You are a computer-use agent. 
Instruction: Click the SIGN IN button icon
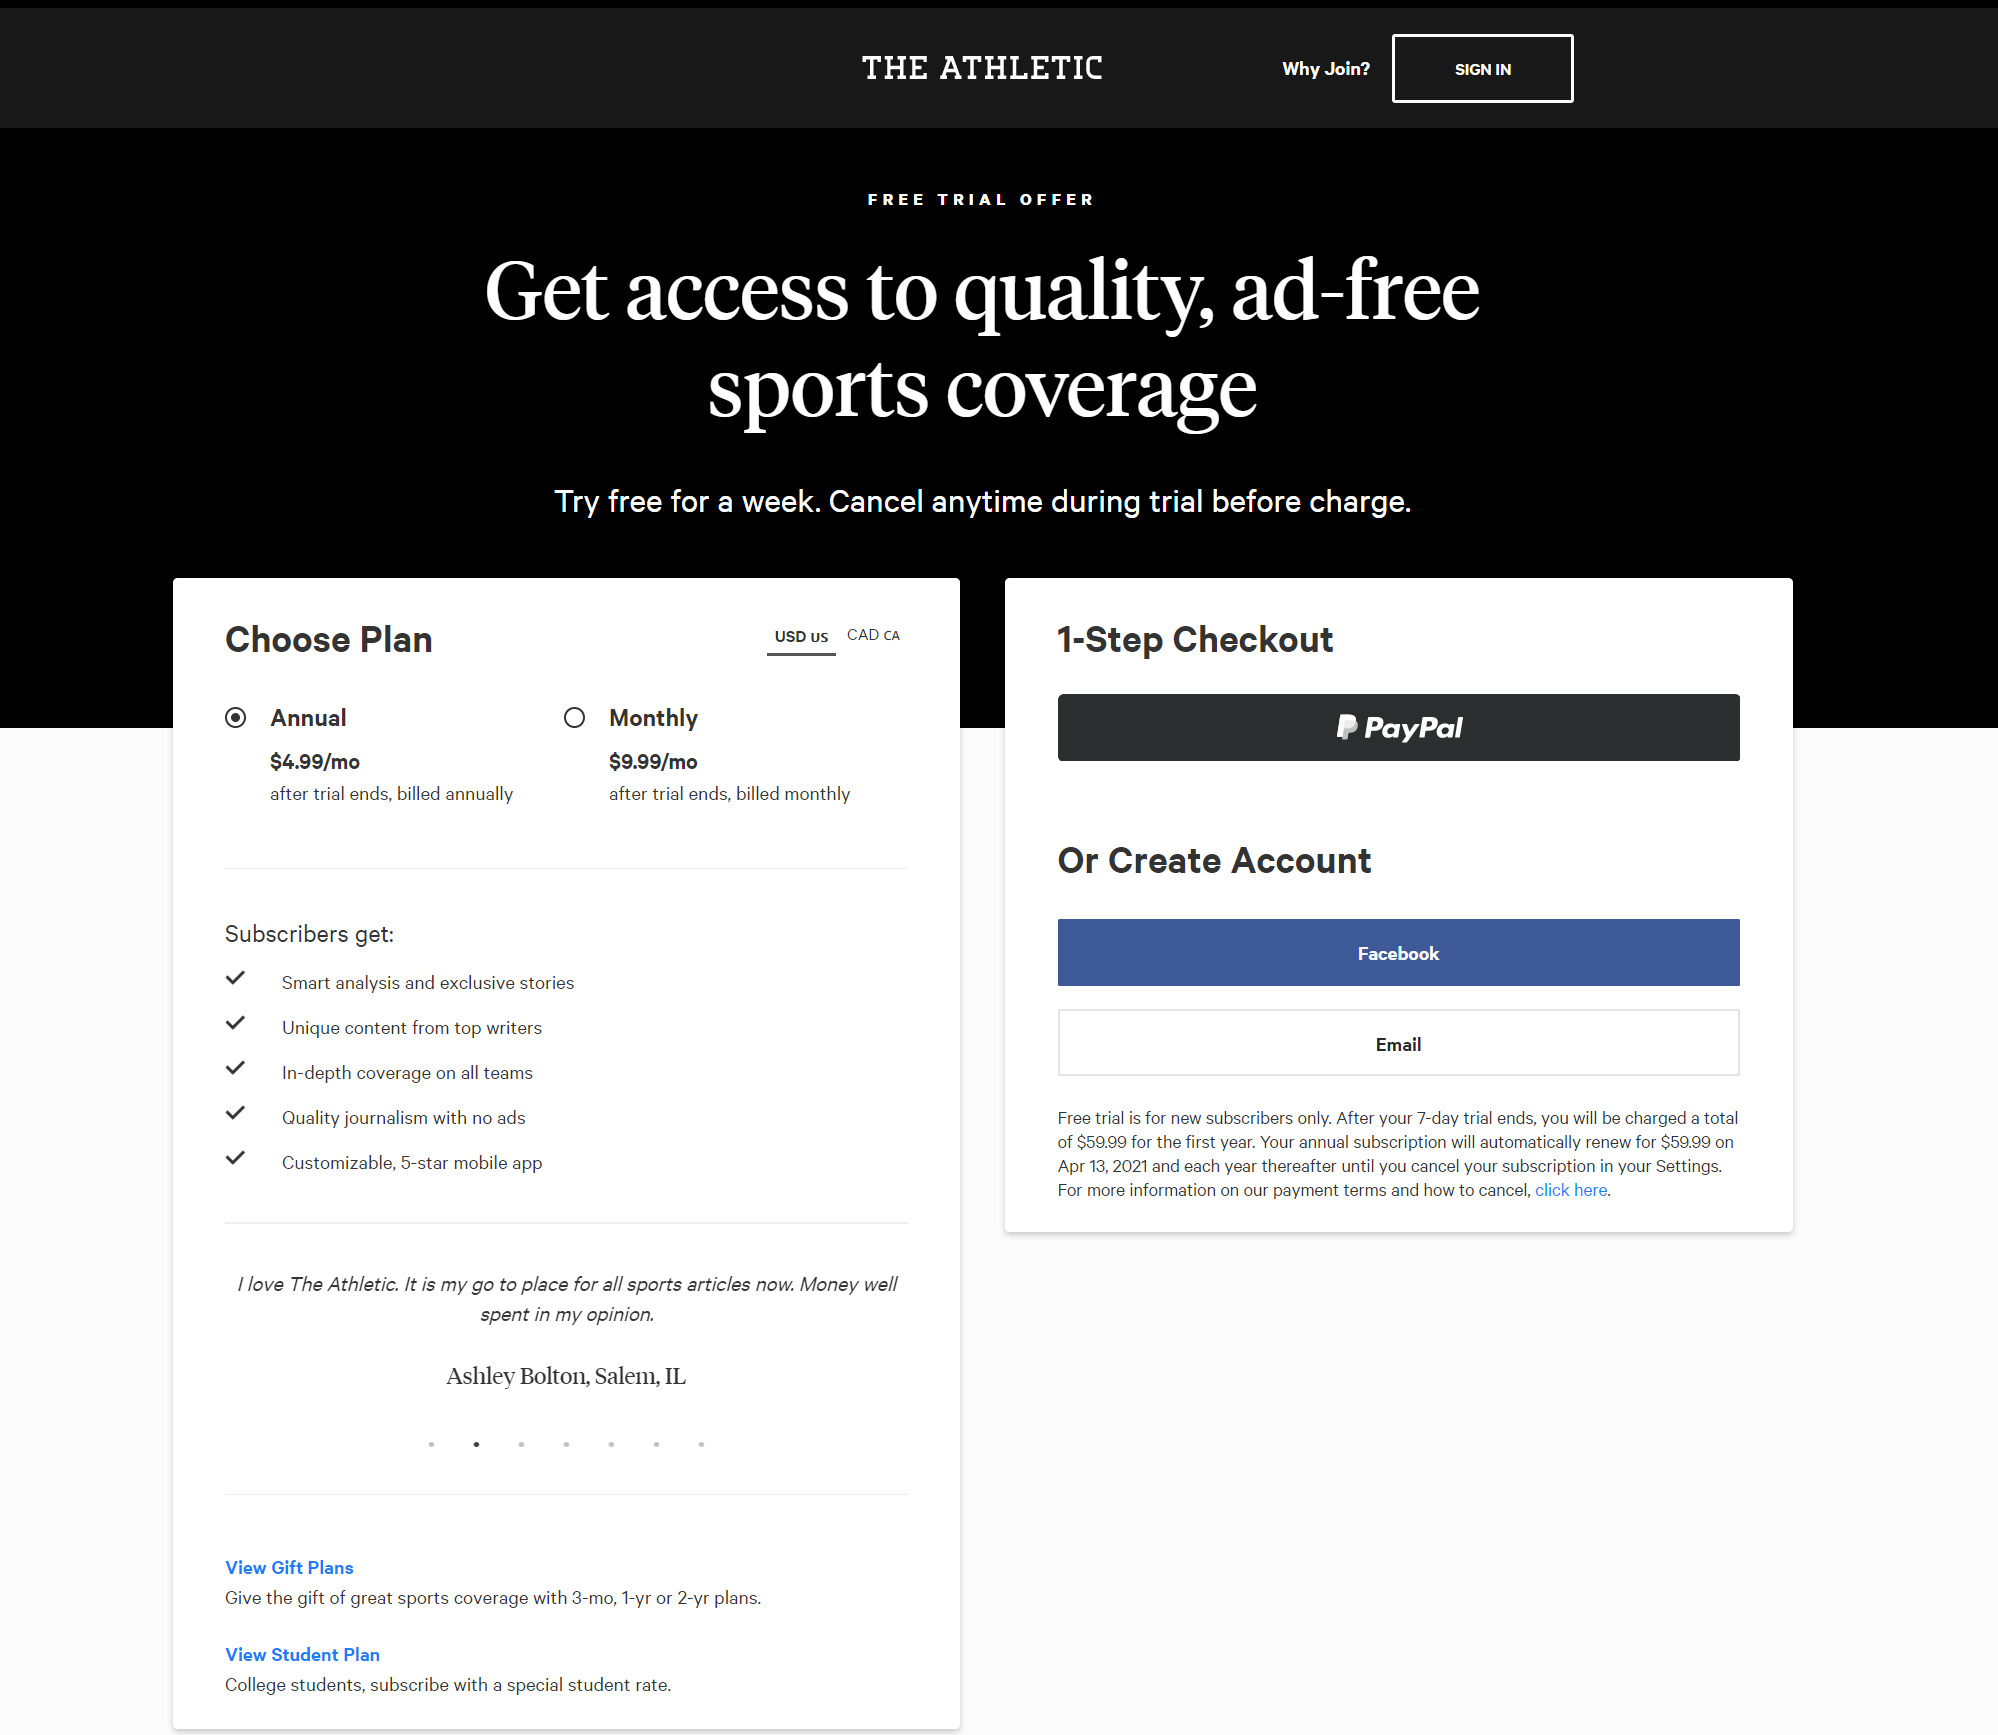(1482, 68)
